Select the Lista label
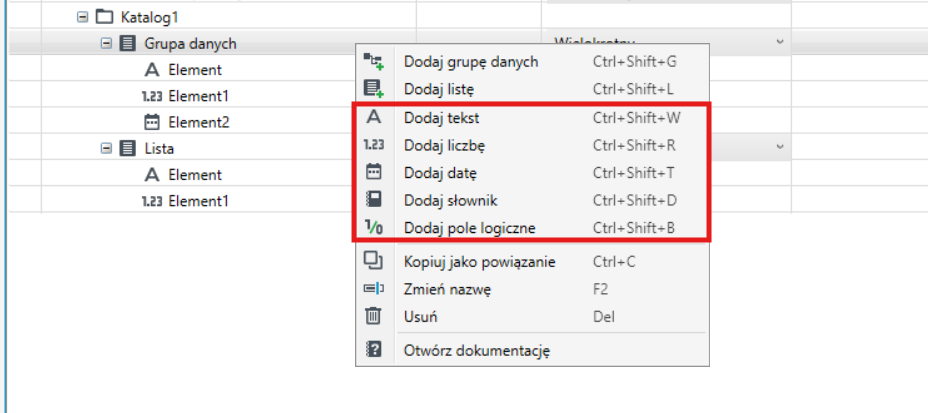928x413 pixels. point(159,148)
